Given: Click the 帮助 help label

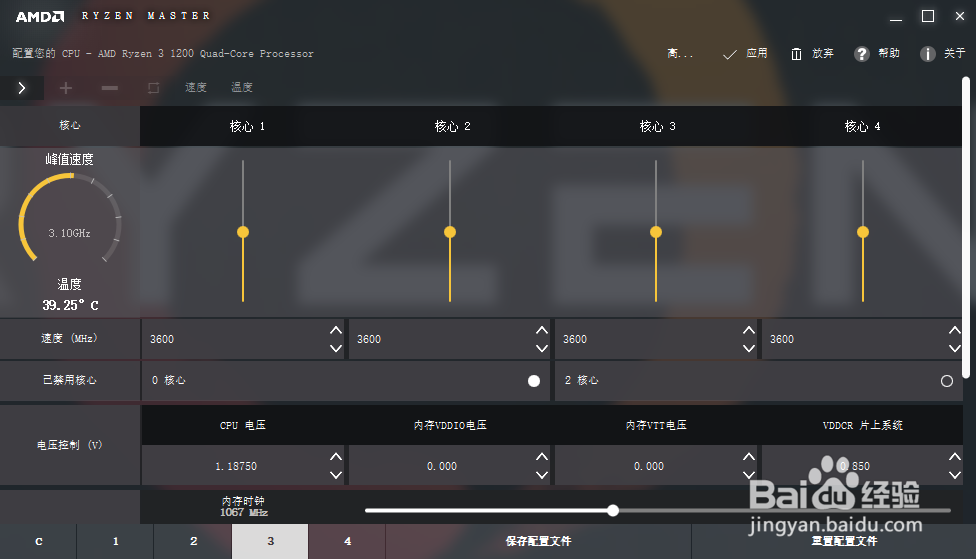Looking at the screenshot, I should point(889,53).
